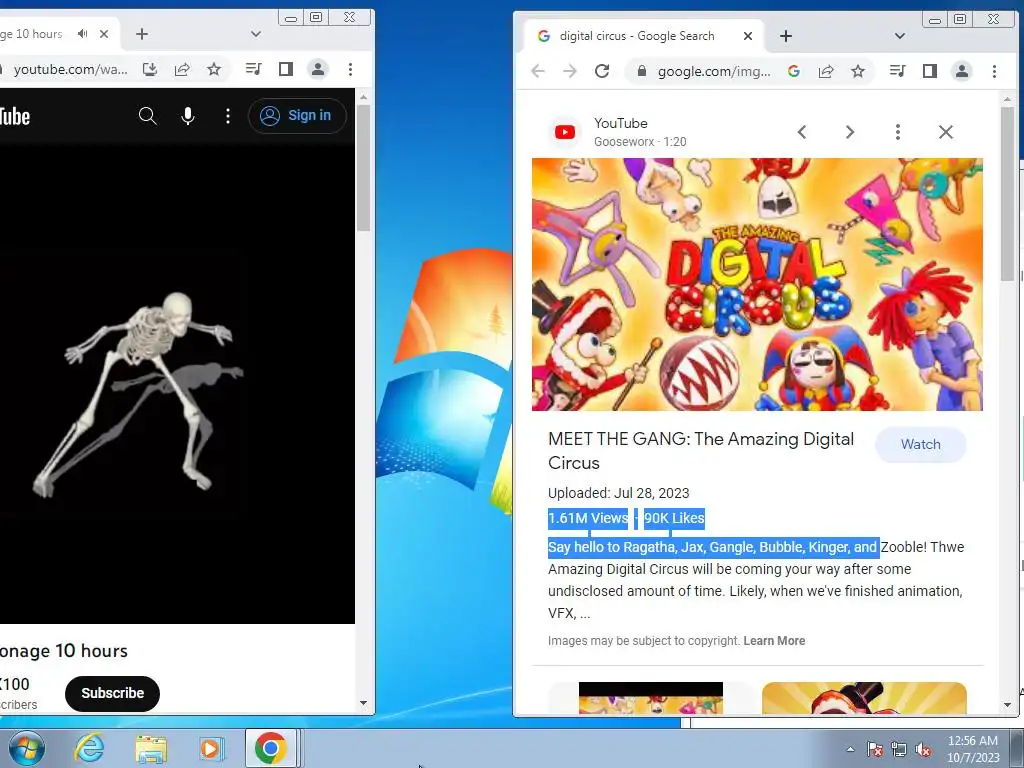This screenshot has width=1024, height=768.
Task: Open media controls in YouTube window
Action: 253,69
